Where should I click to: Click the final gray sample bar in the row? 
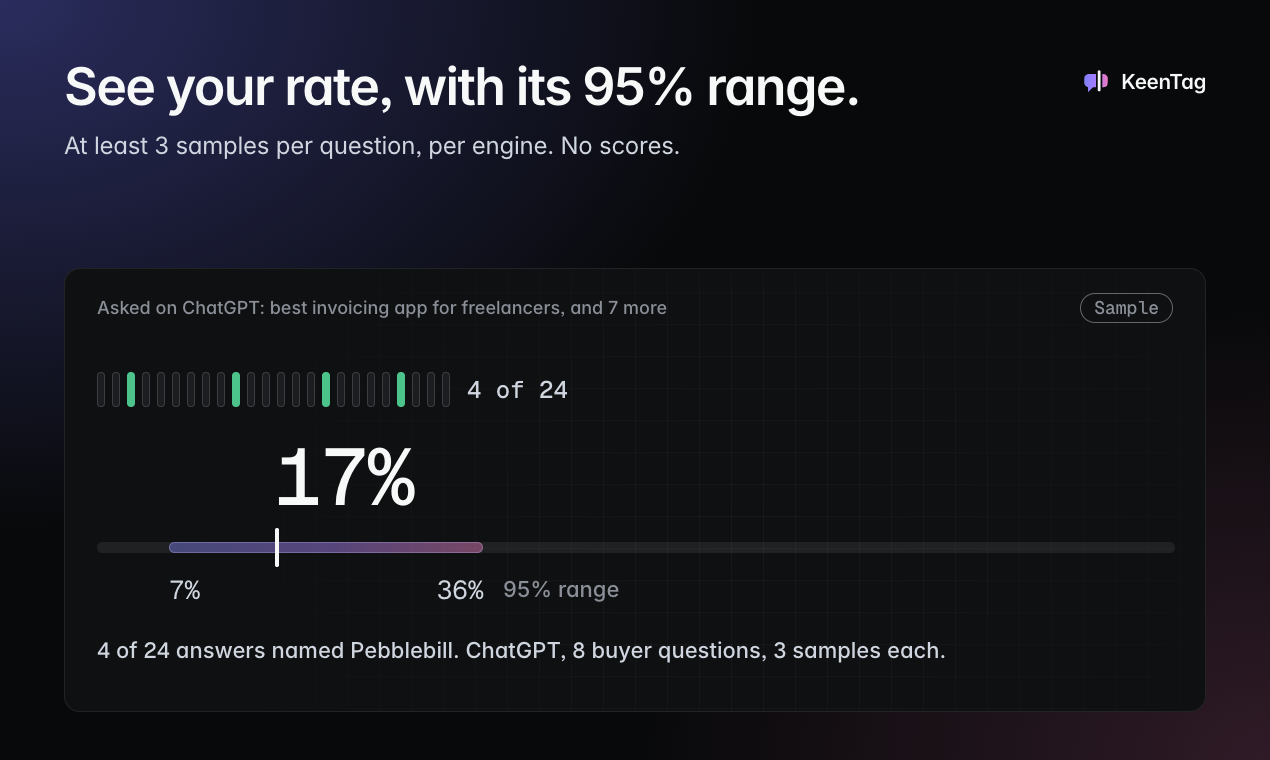(446, 389)
